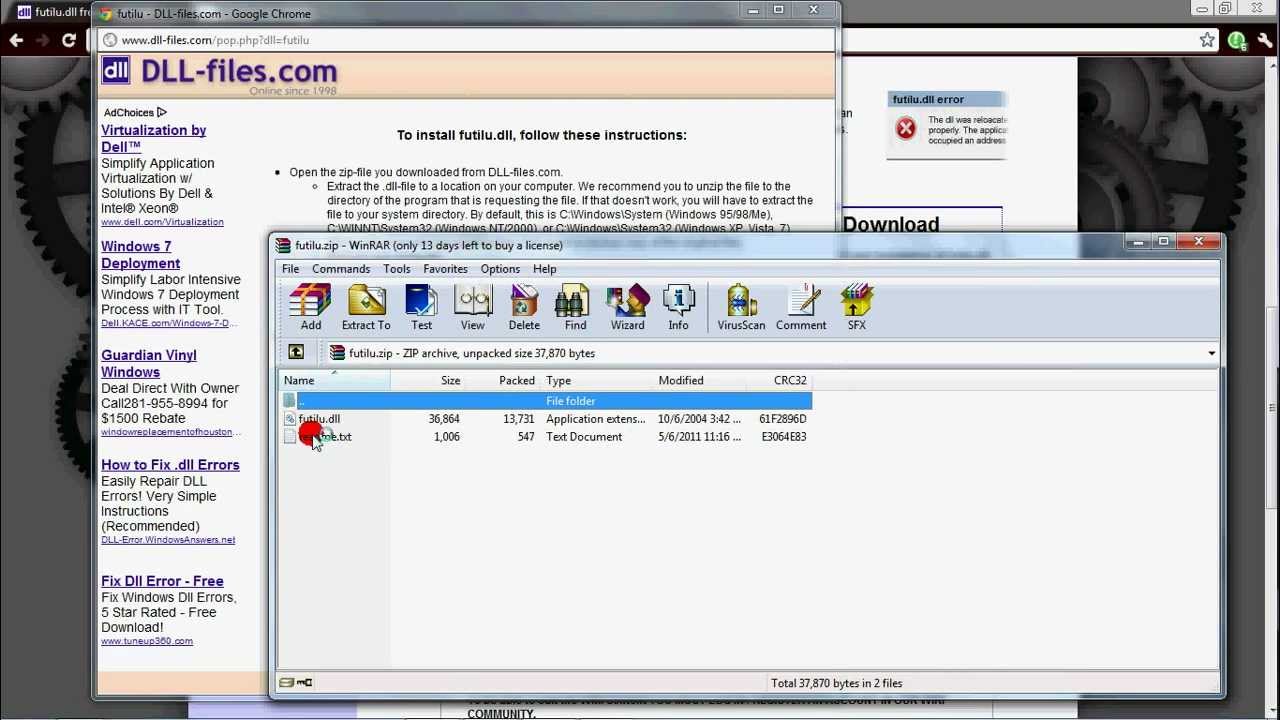This screenshot has width=1280, height=720.
Task: Select the parent File folder row
Action: coord(546,401)
